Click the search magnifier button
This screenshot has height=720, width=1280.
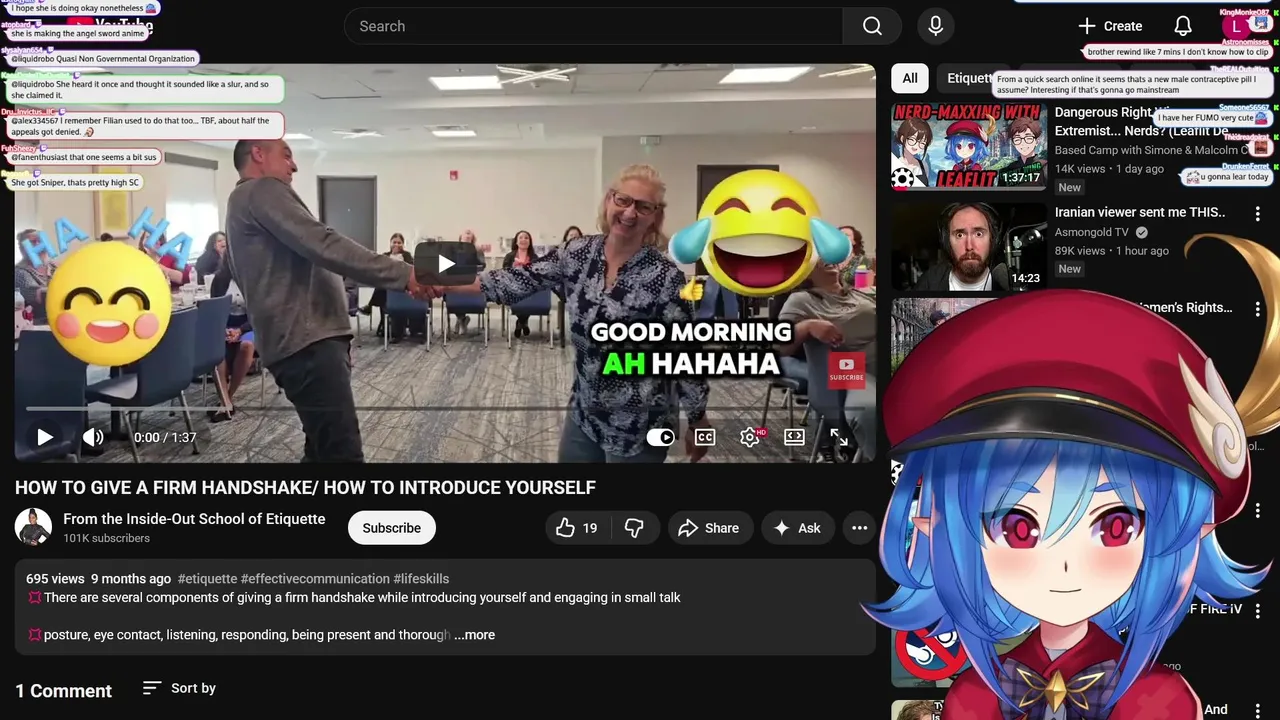click(x=872, y=26)
